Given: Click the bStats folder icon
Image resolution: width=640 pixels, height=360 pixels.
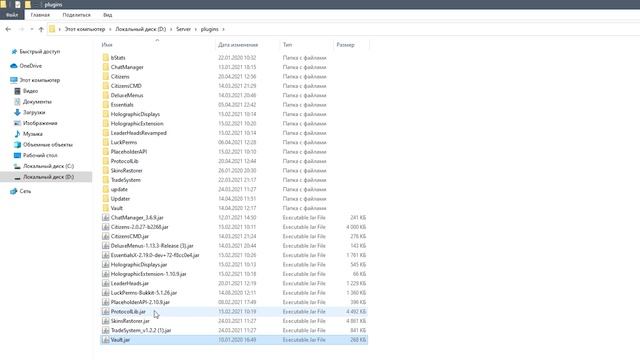Looking at the screenshot, I should coord(106,58).
